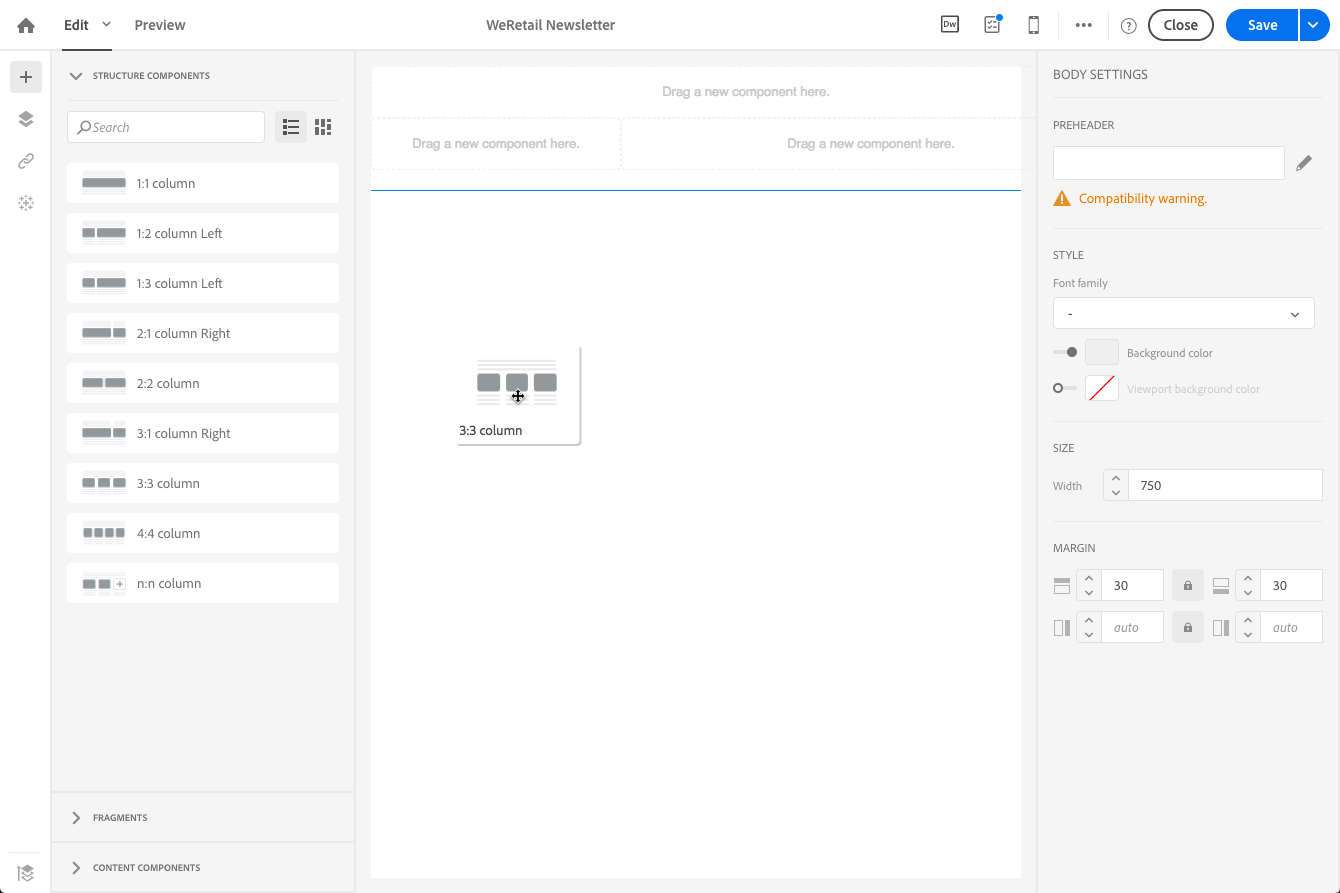Adjust the left margin stepper
This screenshot has height=893, width=1340.
click(x=1089, y=627)
